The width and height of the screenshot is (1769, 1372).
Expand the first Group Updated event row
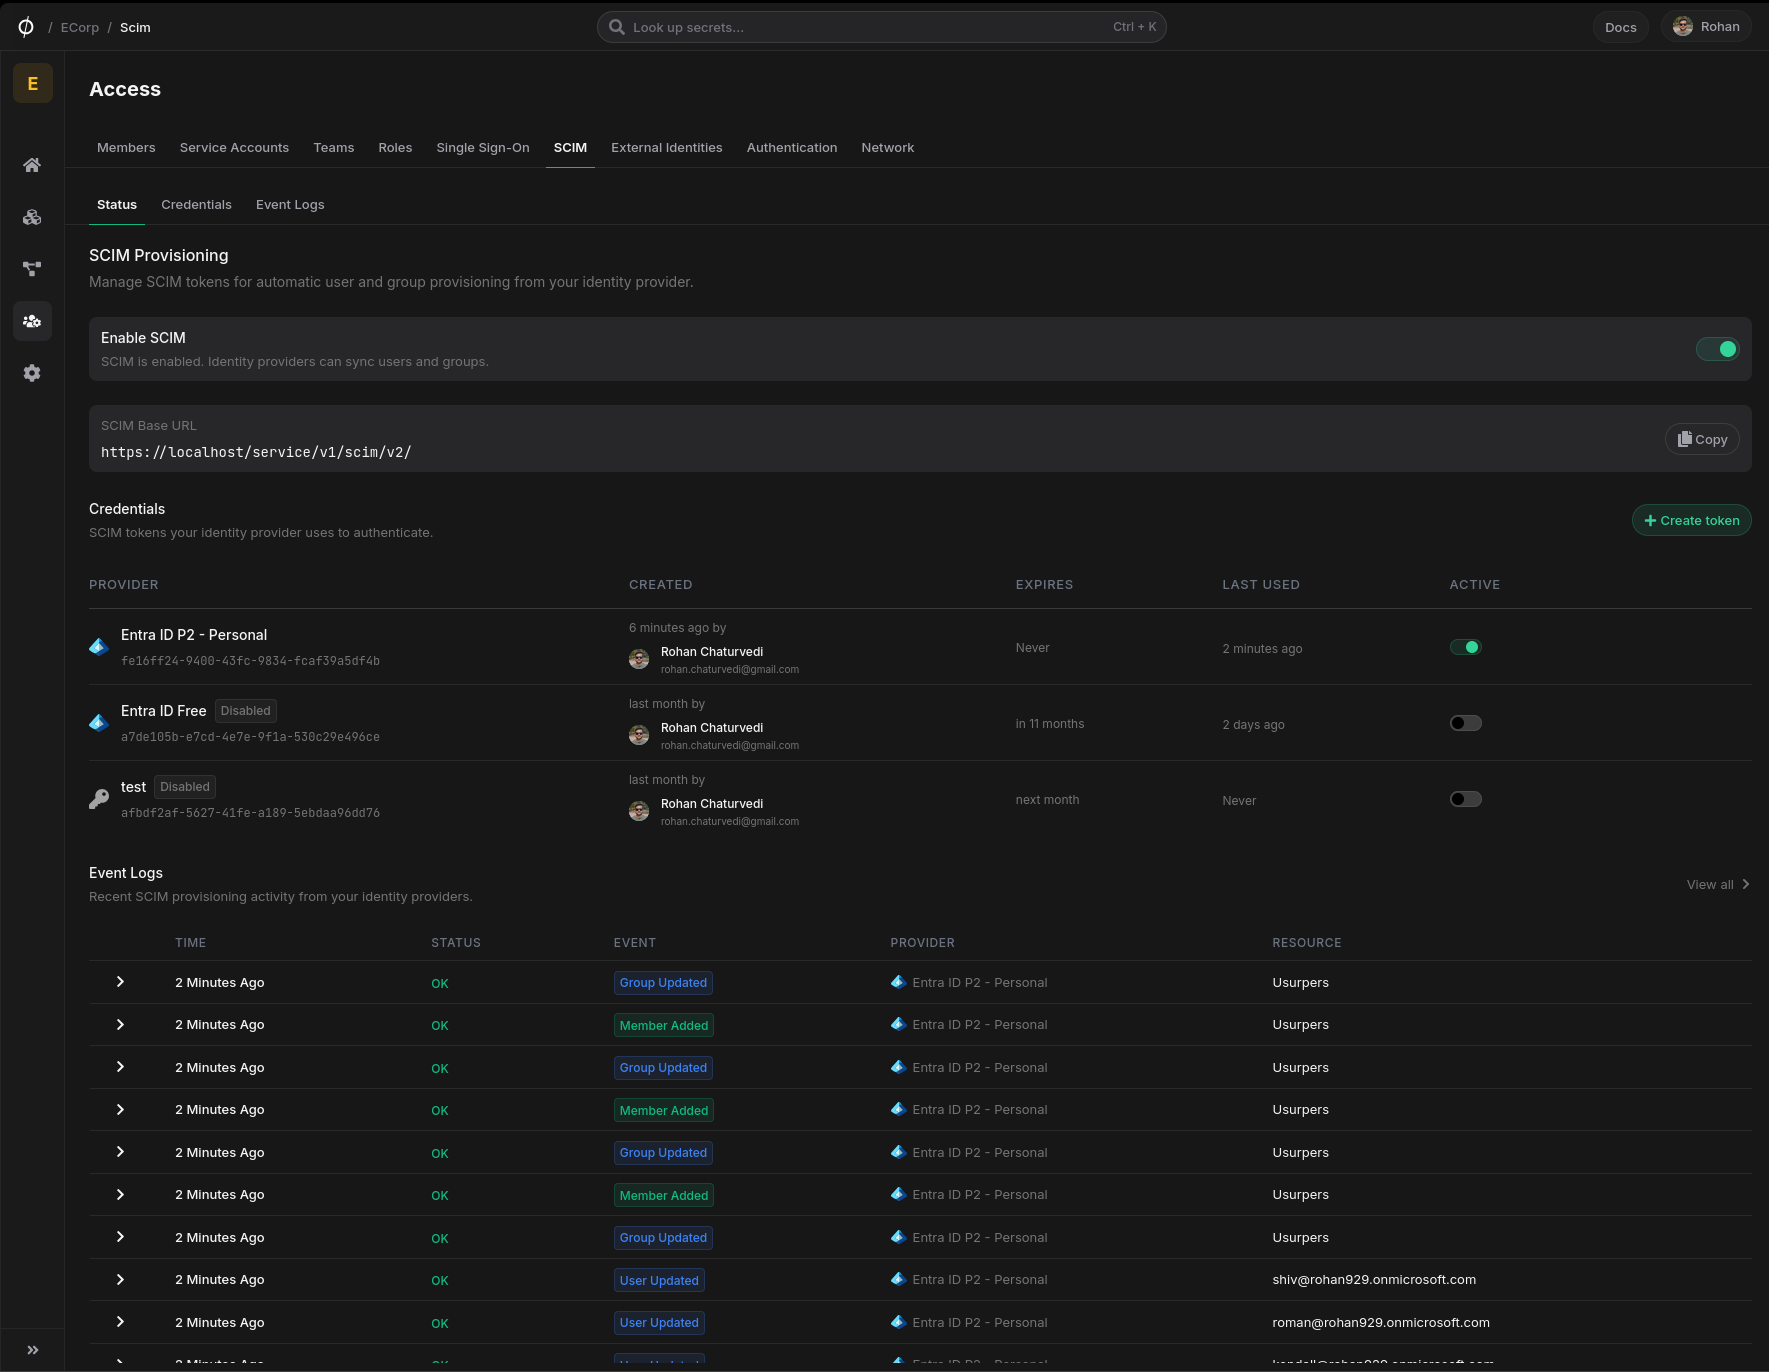point(120,982)
